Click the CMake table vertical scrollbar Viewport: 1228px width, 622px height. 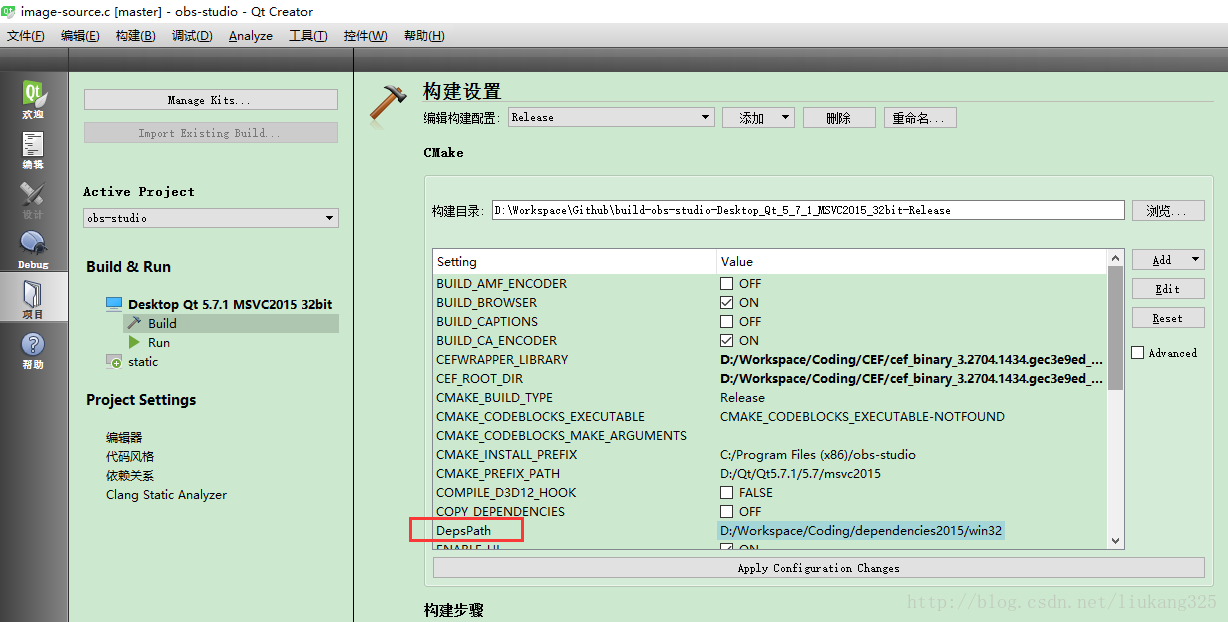[1116, 328]
